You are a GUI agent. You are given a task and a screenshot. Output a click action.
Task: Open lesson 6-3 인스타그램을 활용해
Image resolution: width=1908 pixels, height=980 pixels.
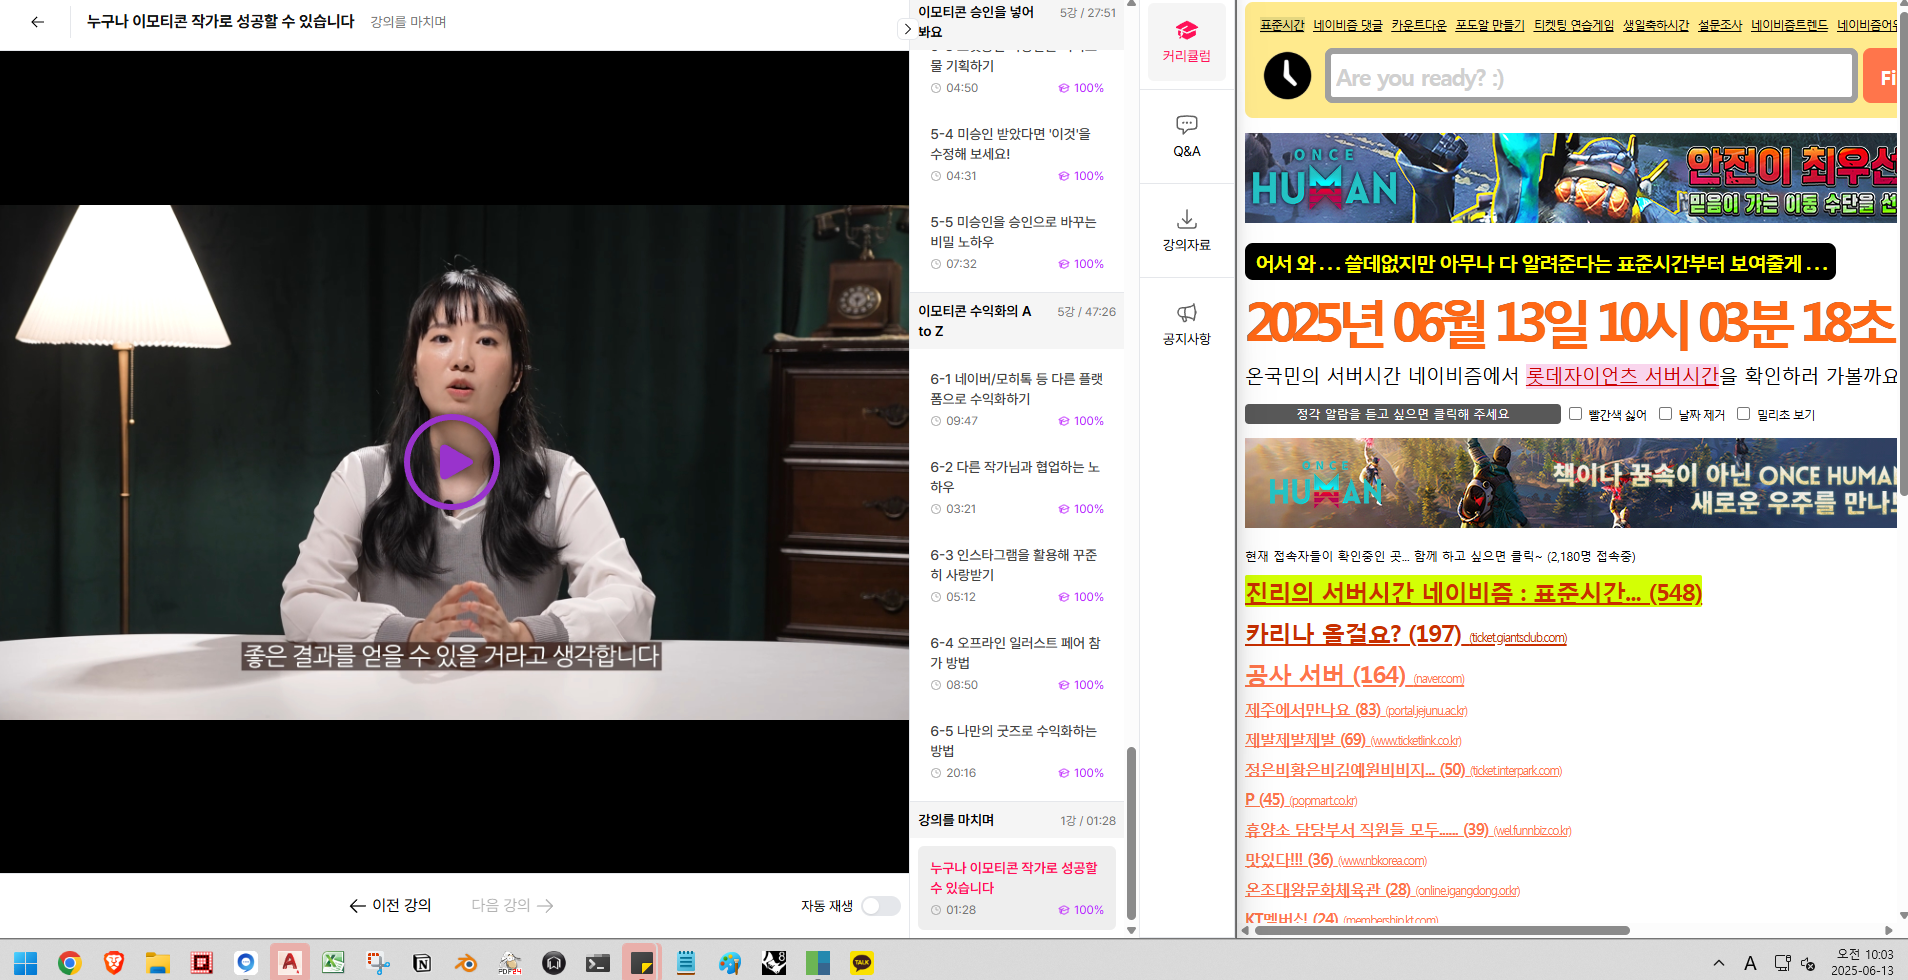point(1017,575)
